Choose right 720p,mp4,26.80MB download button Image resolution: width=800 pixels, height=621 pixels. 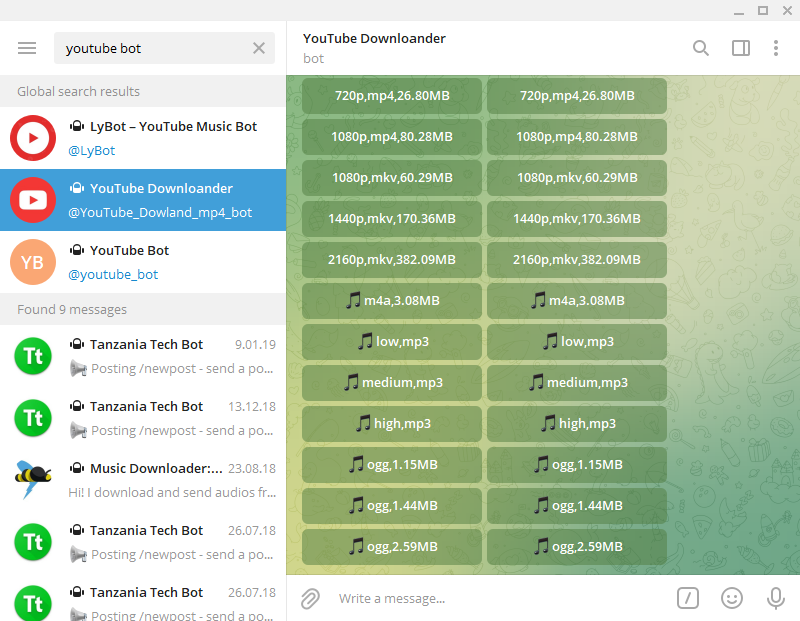pyautogui.click(x=577, y=95)
